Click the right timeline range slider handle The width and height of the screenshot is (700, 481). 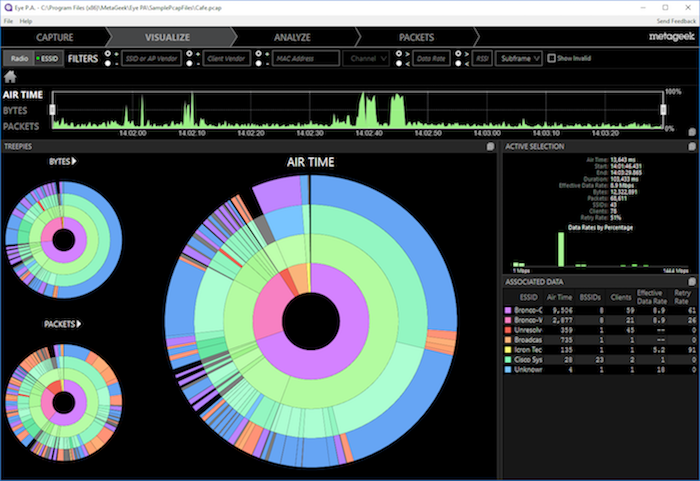tap(663, 109)
